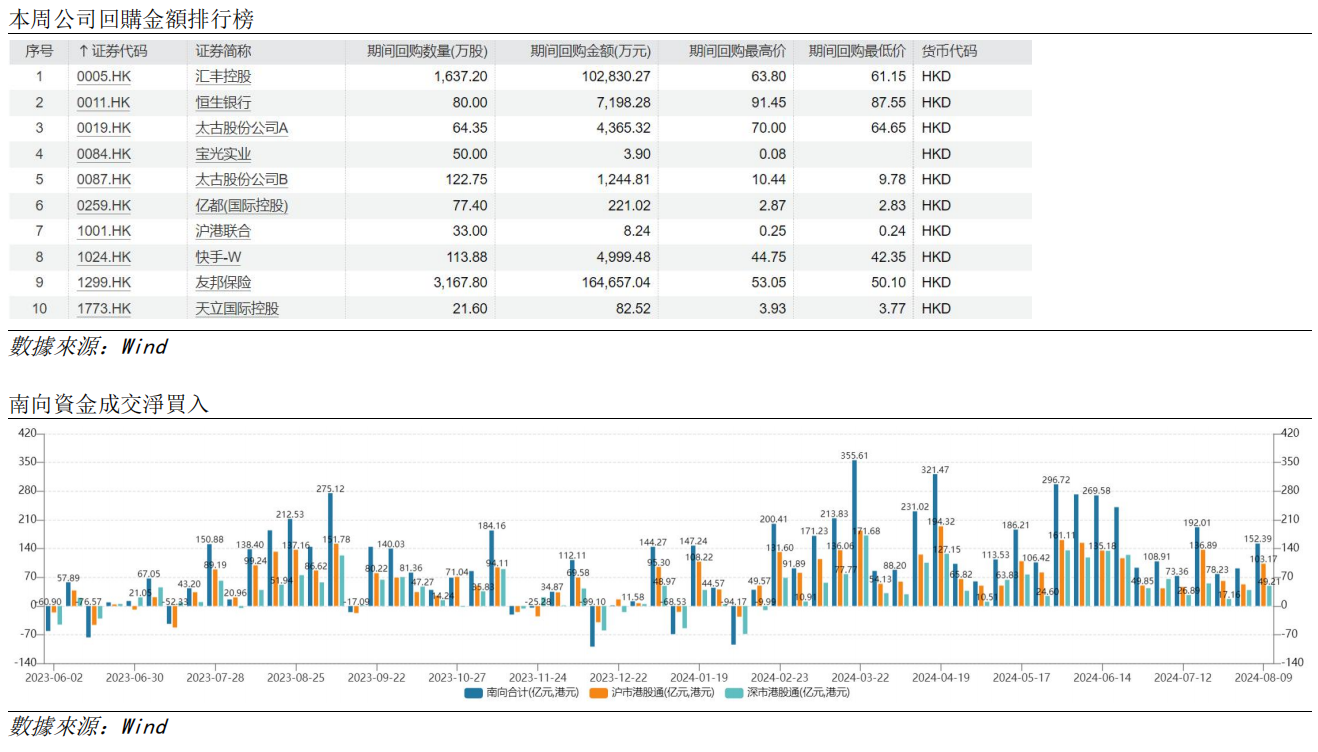Select row 4 宝光实业 in table
The image size is (1318, 752).
(223, 154)
